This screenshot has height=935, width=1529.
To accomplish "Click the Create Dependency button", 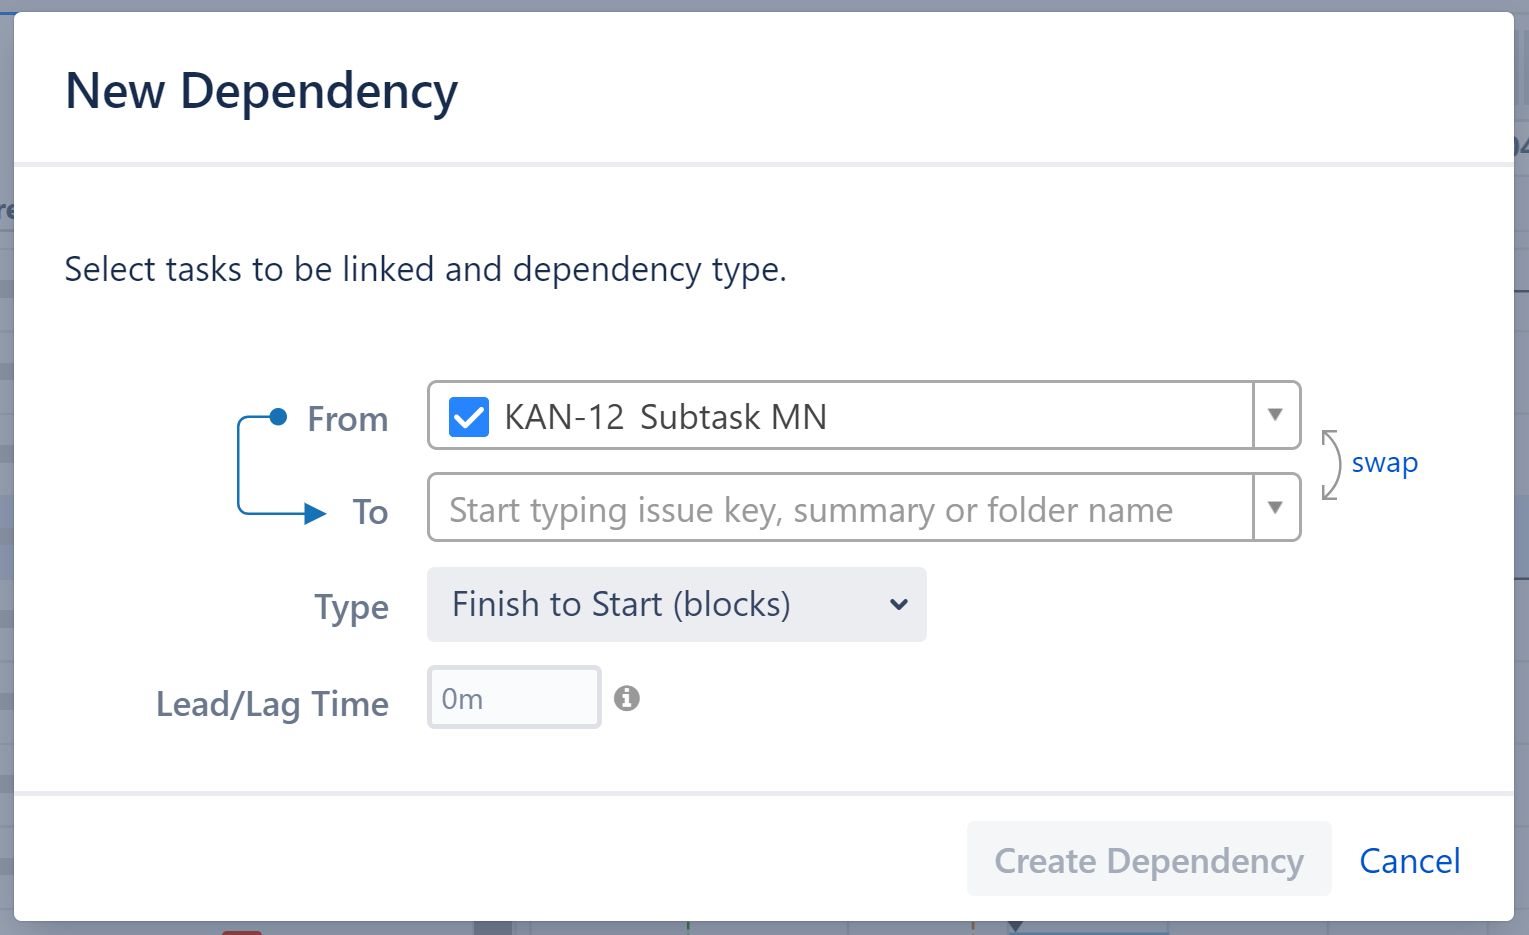I will pyautogui.click(x=1148, y=859).
